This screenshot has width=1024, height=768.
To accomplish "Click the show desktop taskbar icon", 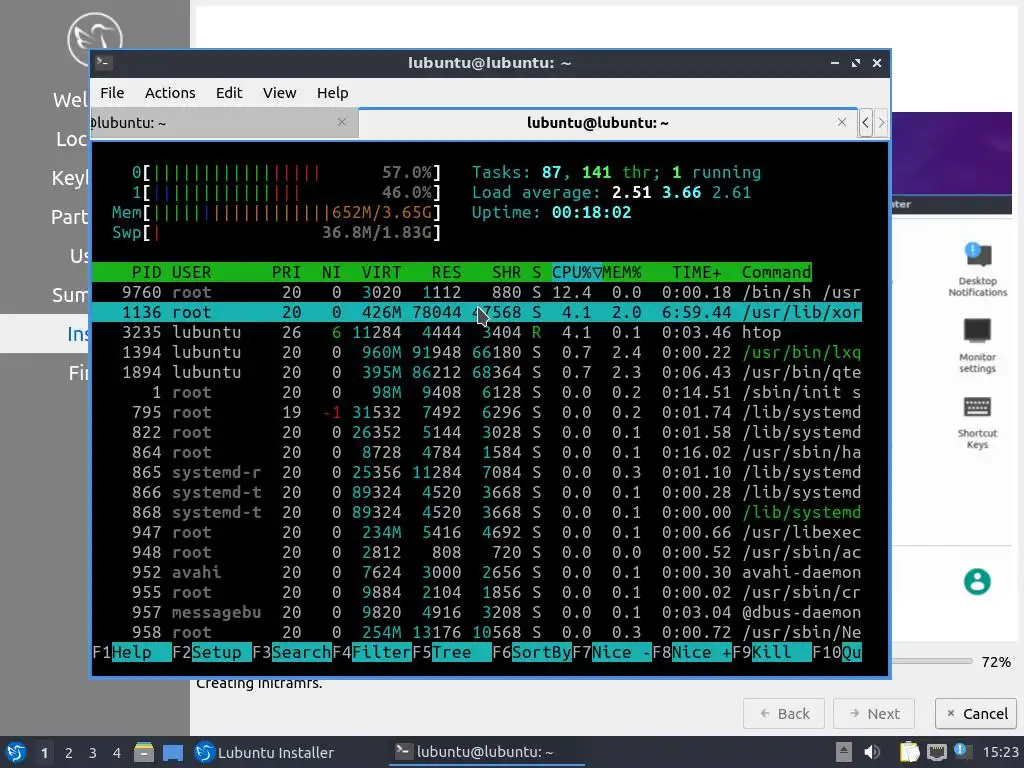I will pyautogui.click(x=172, y=752).
